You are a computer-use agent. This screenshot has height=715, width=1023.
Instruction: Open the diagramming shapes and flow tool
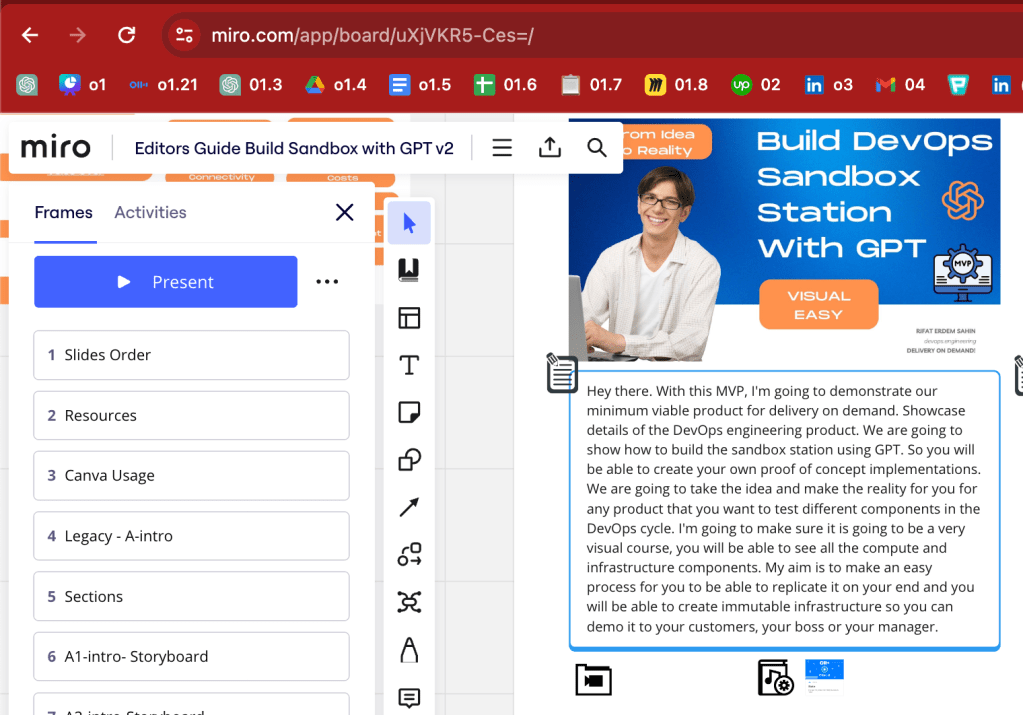pos(409,555)
